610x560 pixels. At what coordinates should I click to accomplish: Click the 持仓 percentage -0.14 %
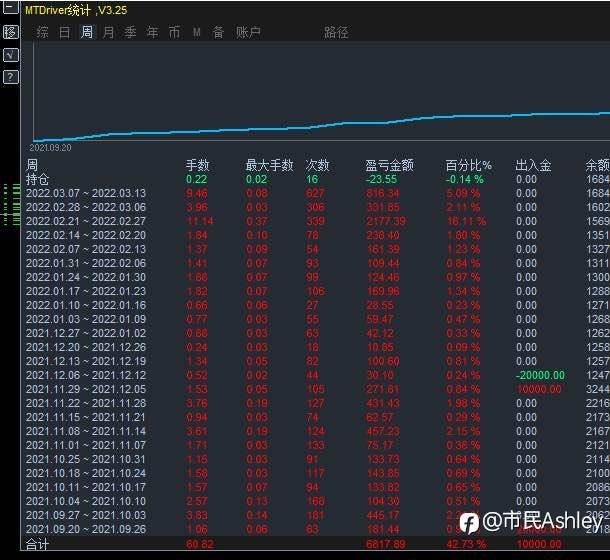tap(465, 179)
